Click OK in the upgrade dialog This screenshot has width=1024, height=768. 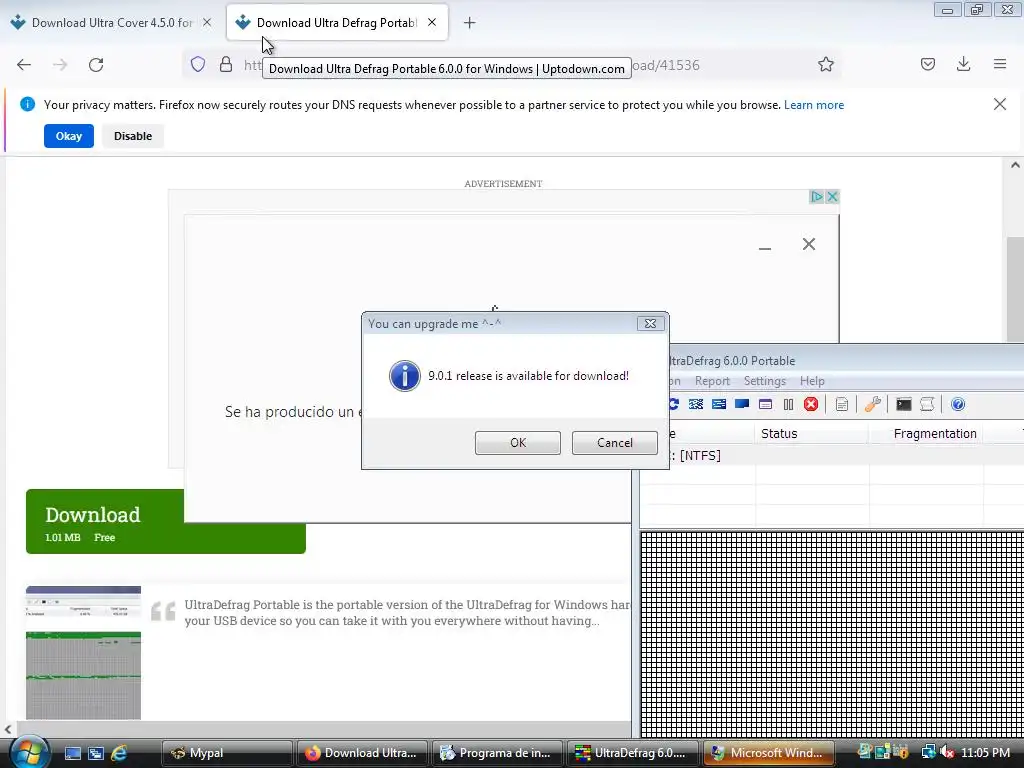point(517,443)
